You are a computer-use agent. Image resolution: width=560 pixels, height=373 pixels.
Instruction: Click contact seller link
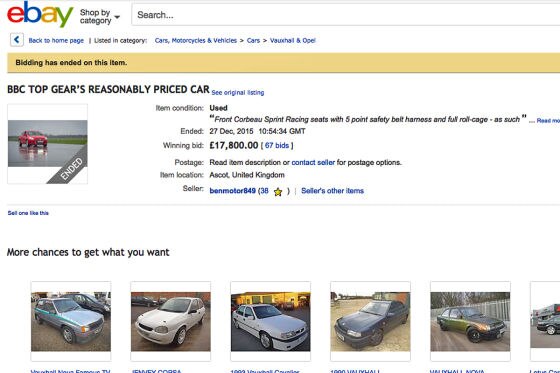click(313, 163)
